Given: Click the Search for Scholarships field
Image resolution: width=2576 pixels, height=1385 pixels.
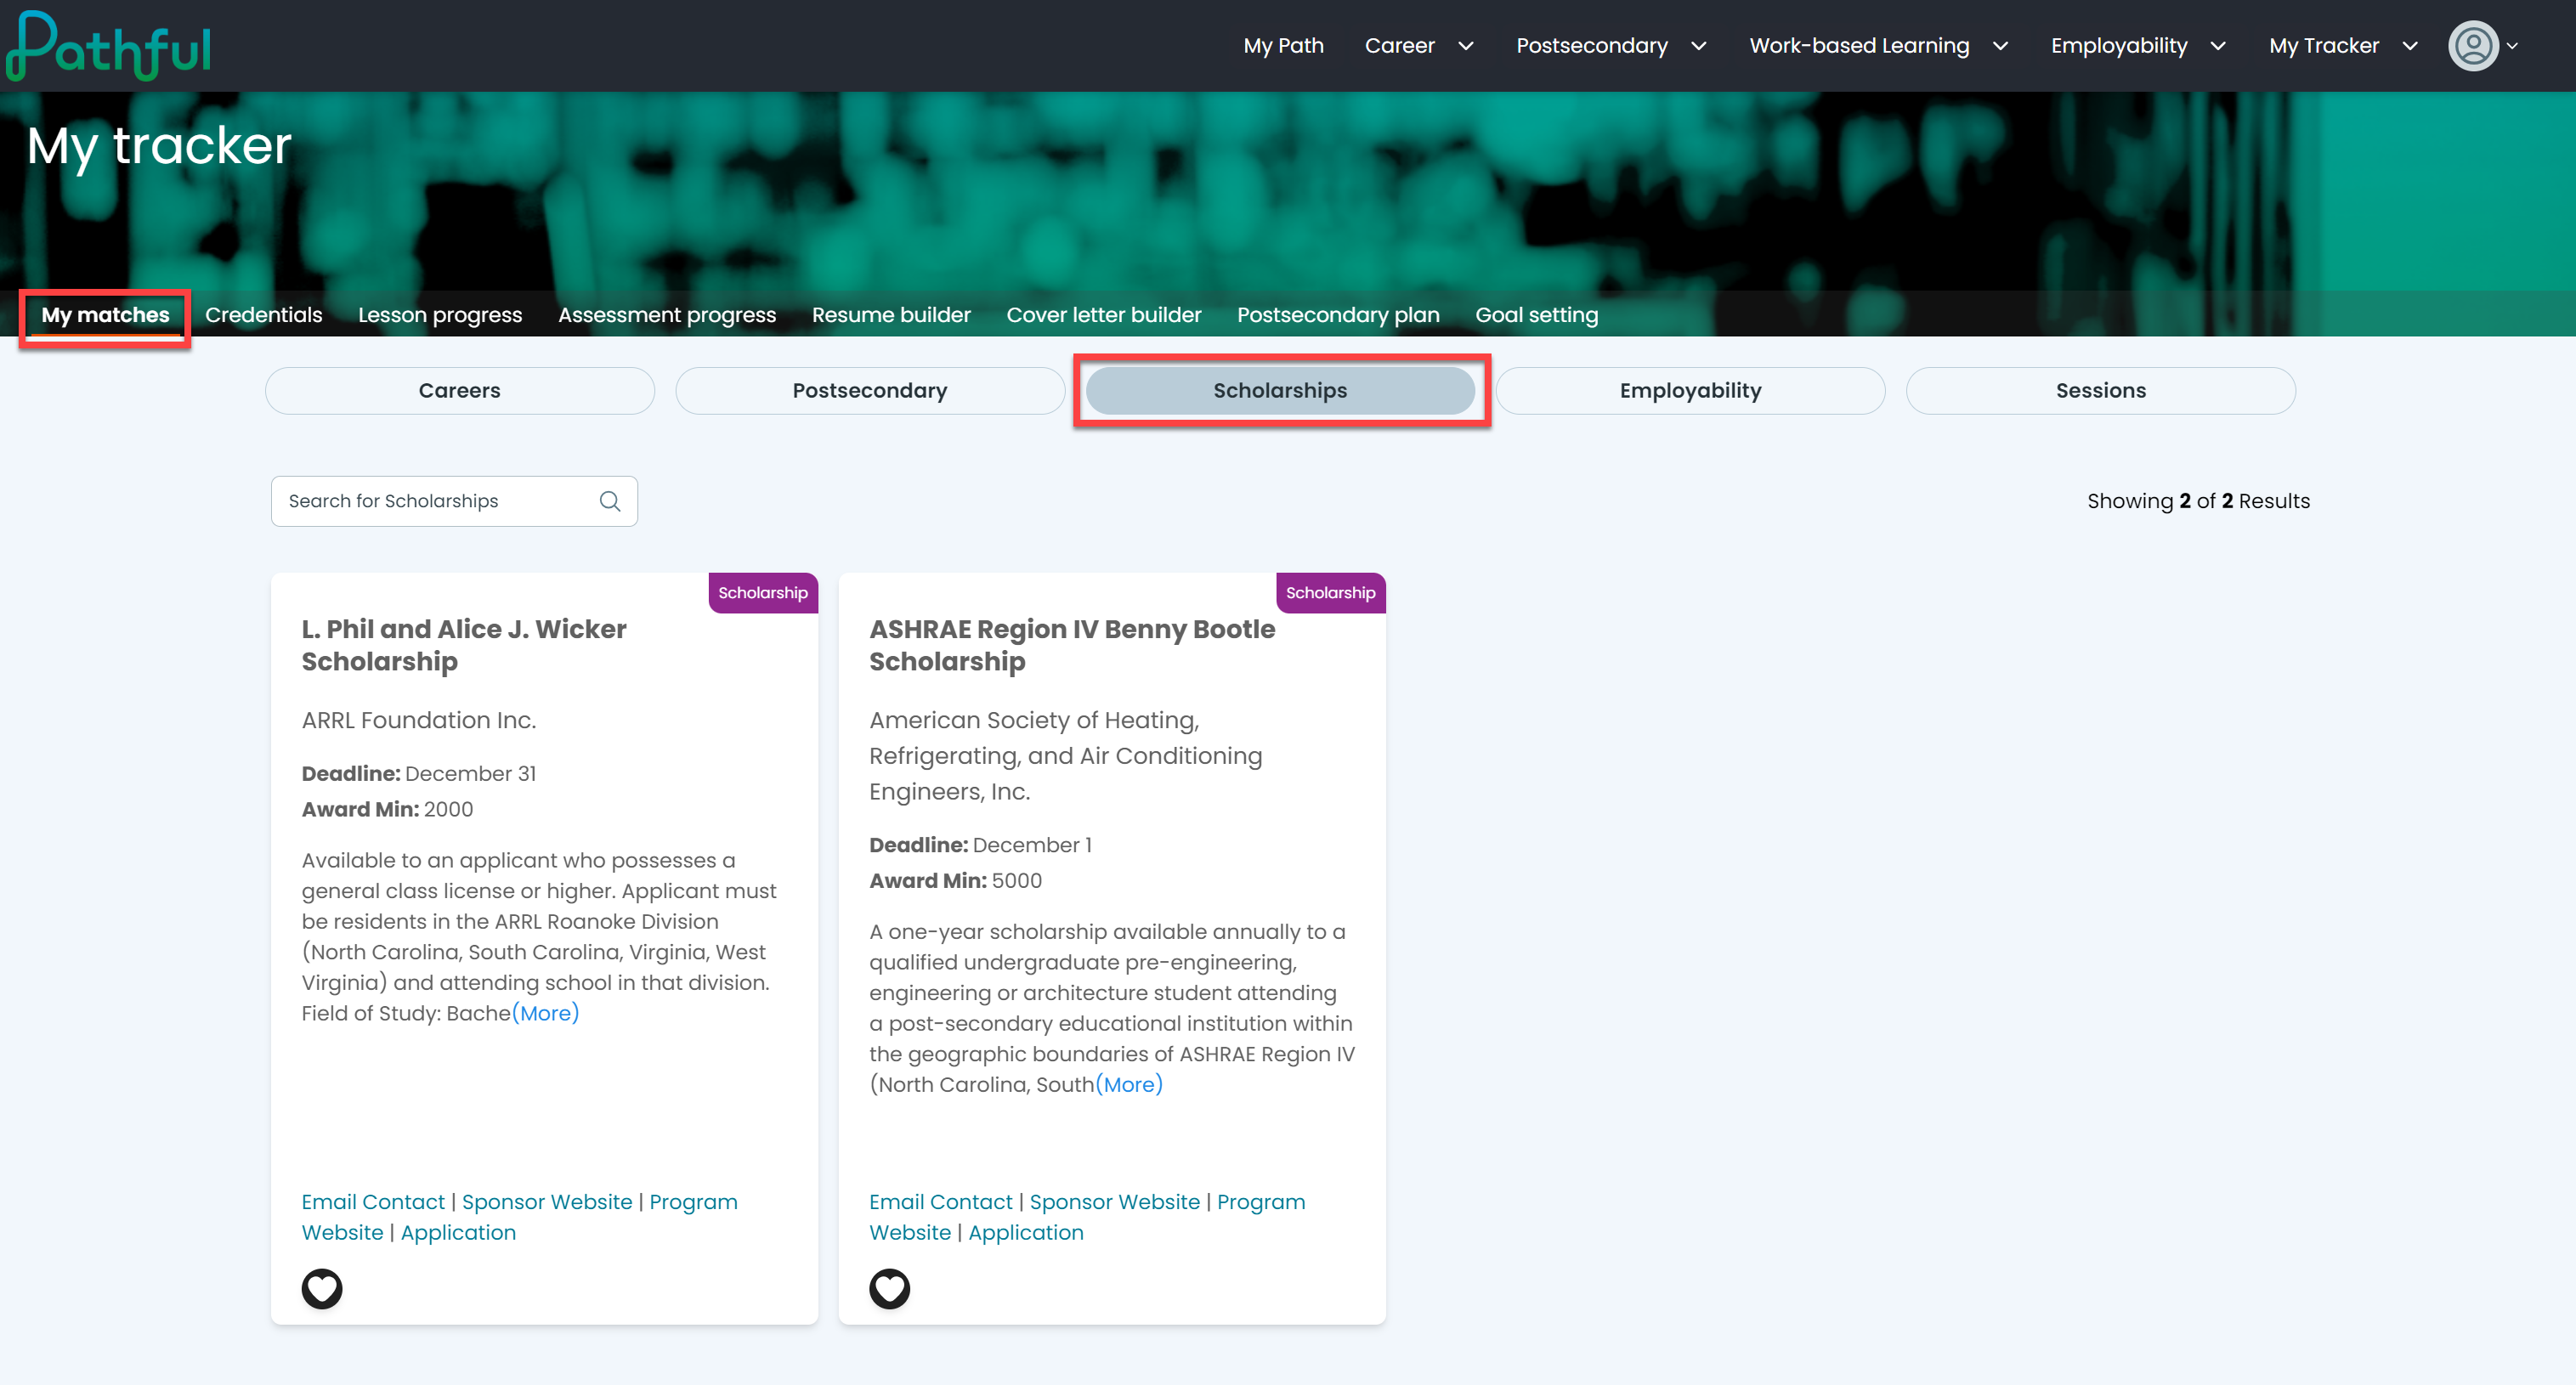Looking at the screenshot, I should pyautogui.click(x=454, y=501).
